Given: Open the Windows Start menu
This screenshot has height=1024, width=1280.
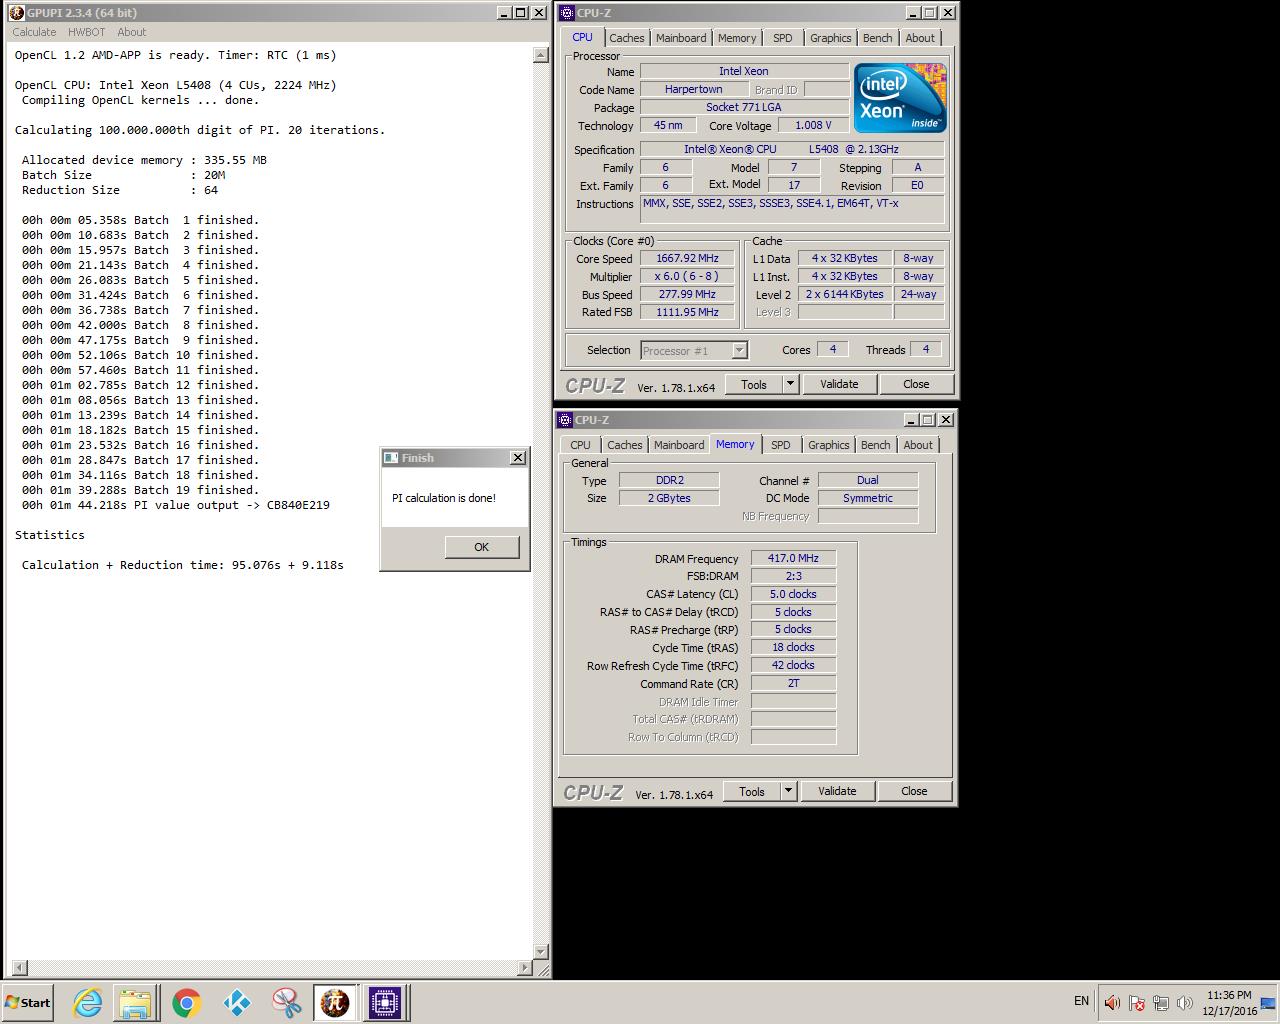Looking at the screenshot, I should tap(28, 1002).
